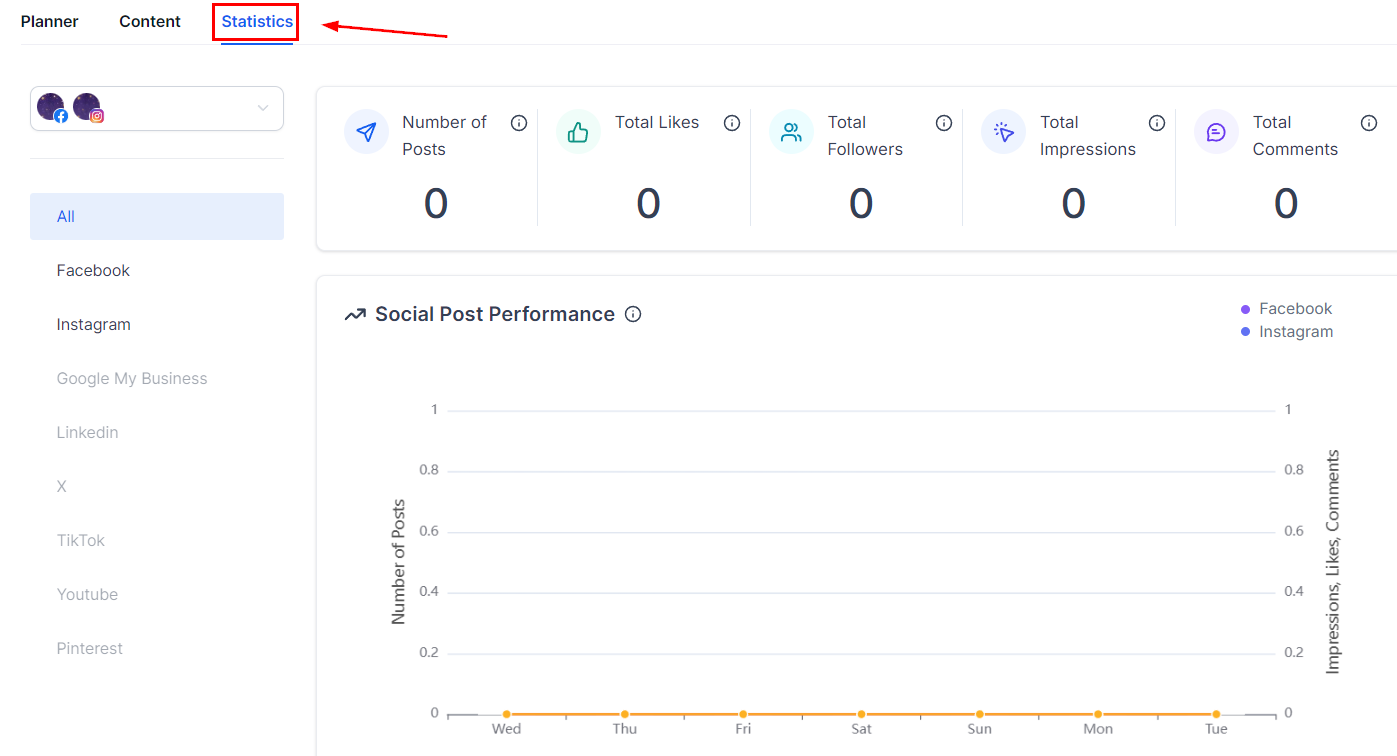
Task: Open info tooltip beside Social Post Performance
Action: point(633,314)
